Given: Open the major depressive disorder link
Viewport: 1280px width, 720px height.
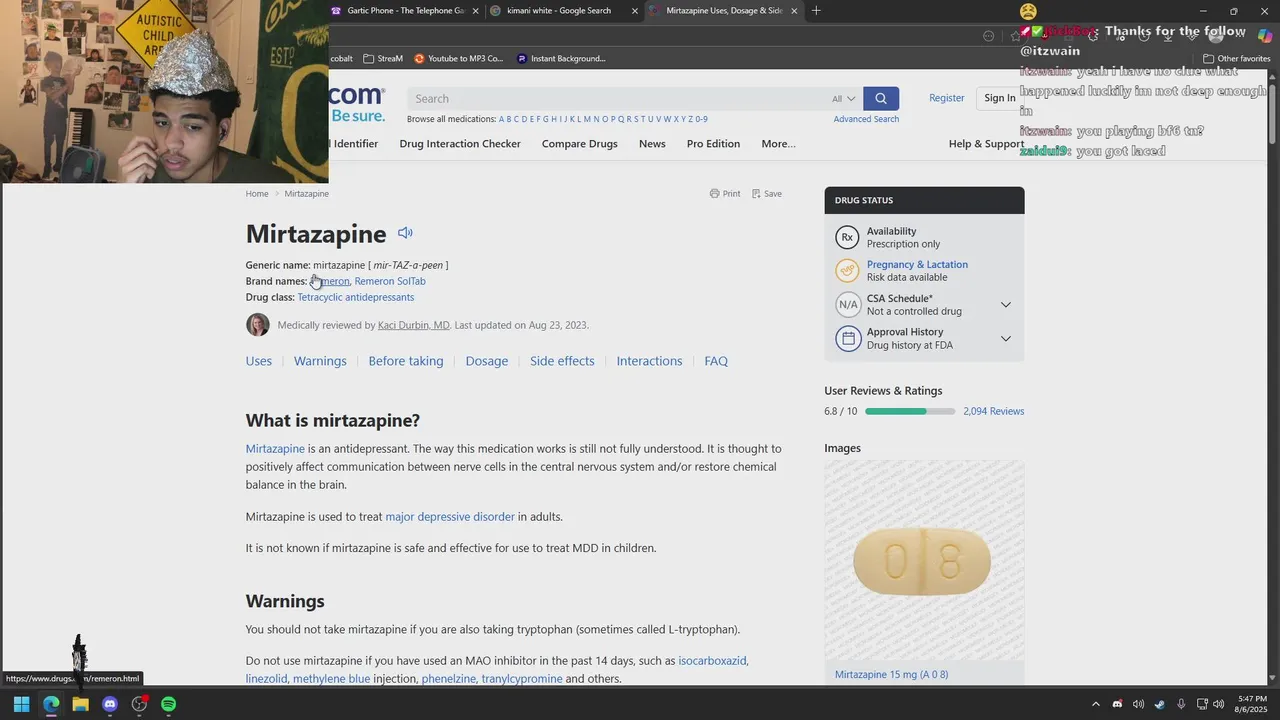Looking at the screenshot, I should tap(450, 517).
